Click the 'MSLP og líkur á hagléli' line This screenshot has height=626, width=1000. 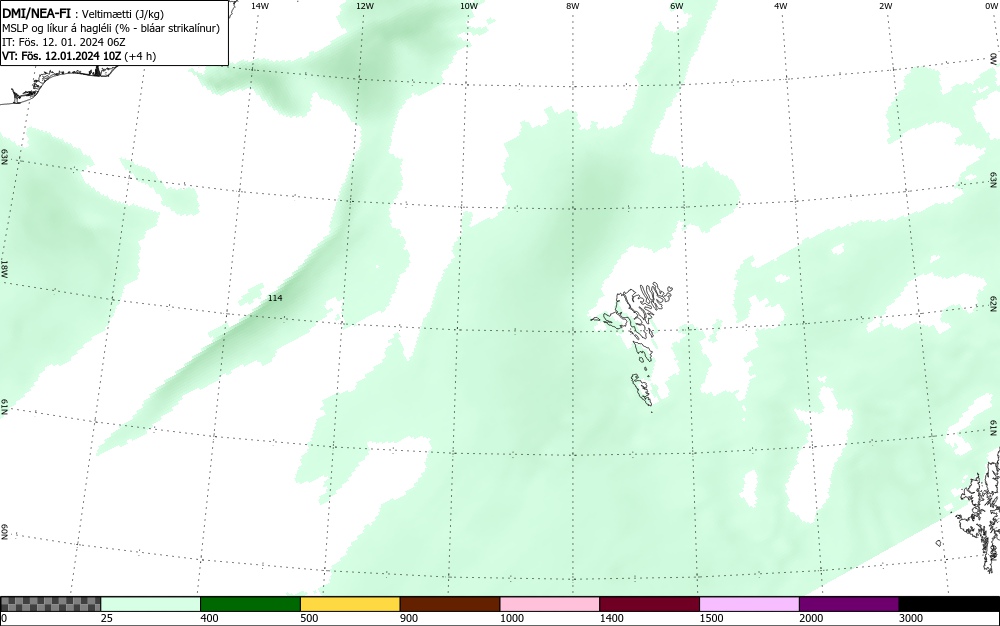111,28
